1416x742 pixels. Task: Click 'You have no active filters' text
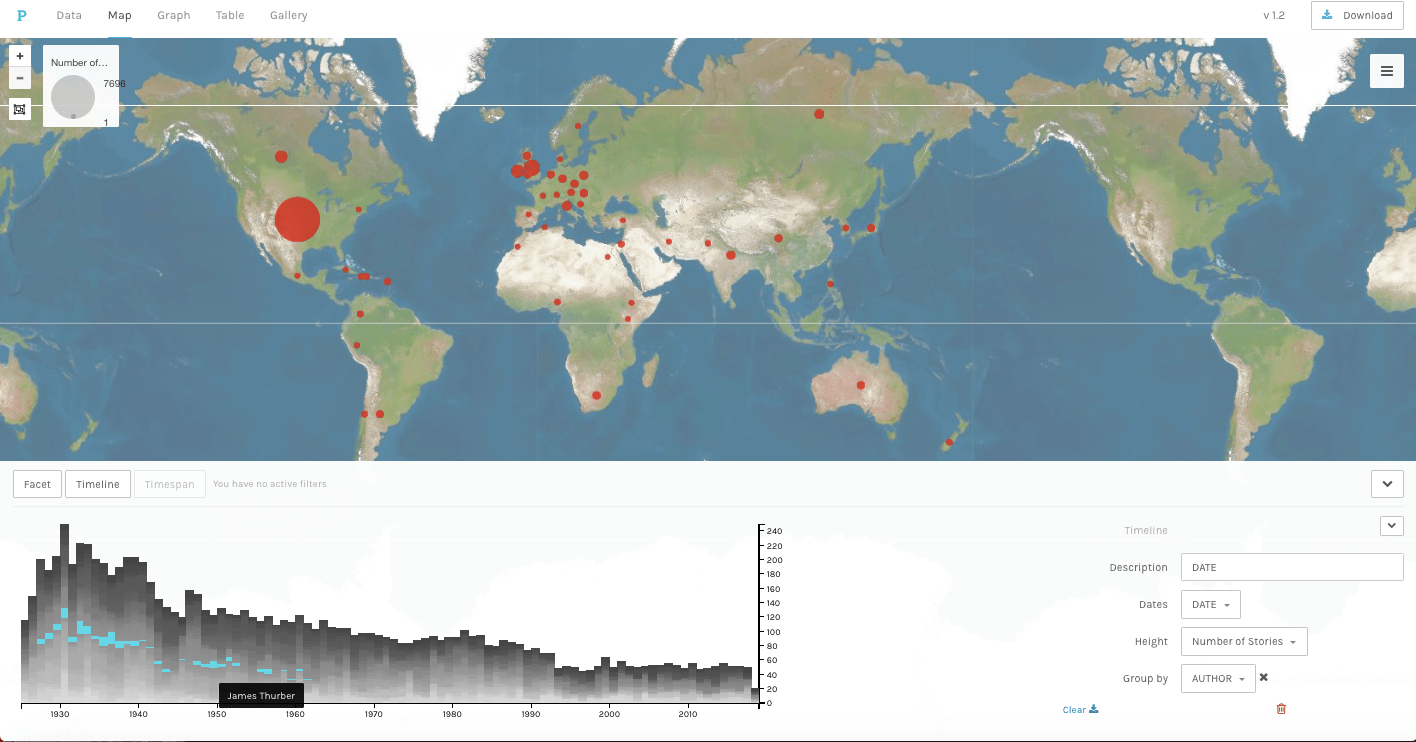(x=270, y=484)
